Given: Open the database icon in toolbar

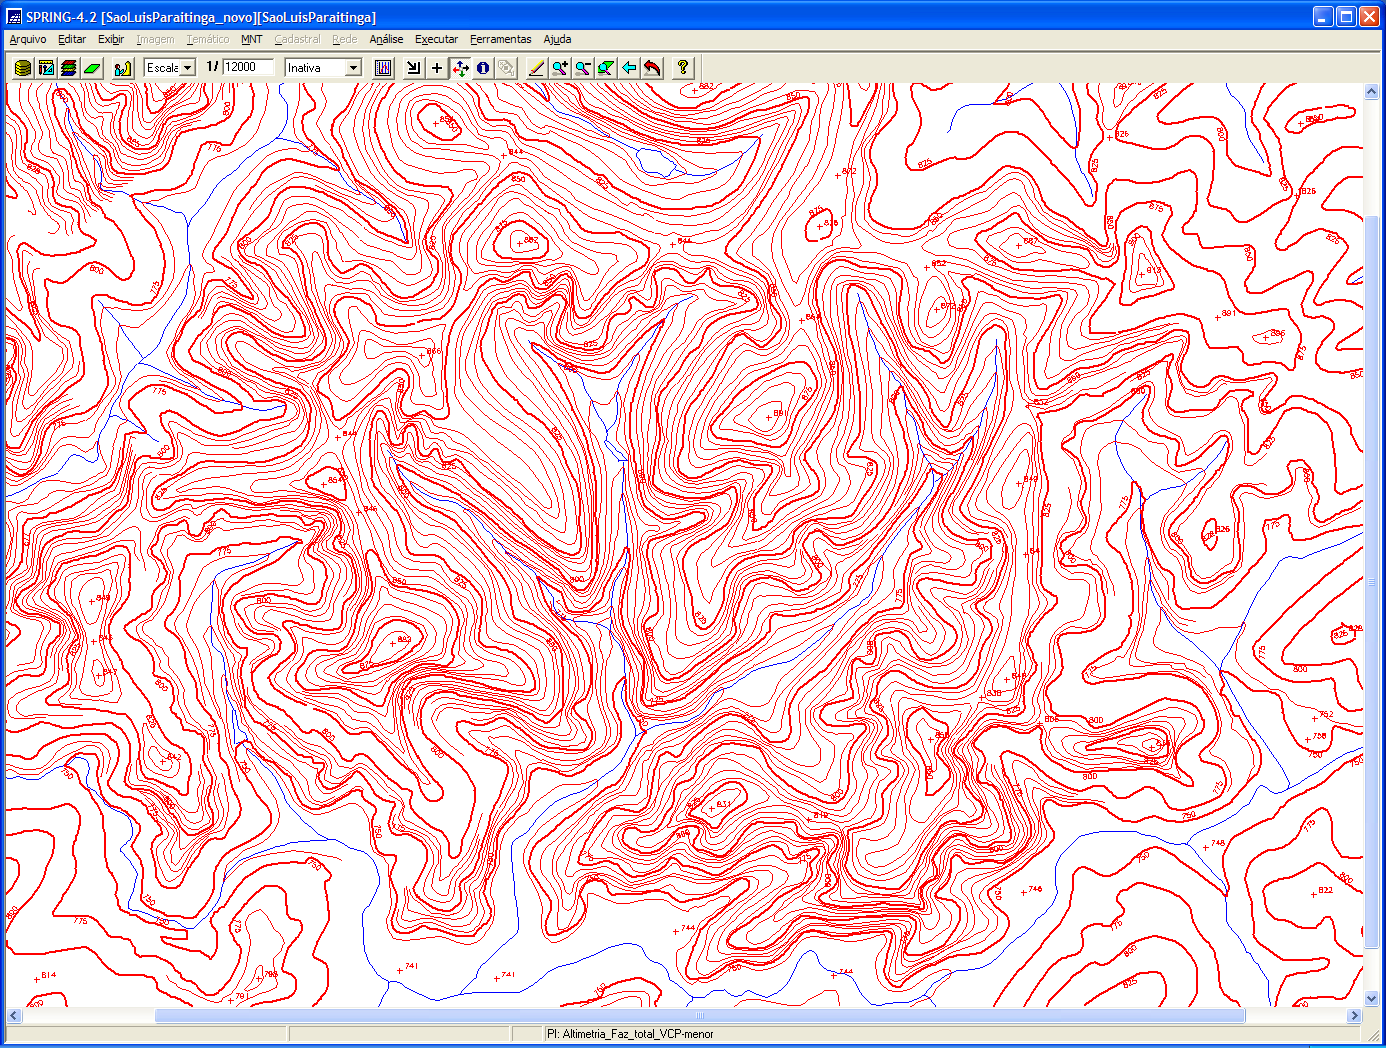Looking at the screenshot, I should click(23, 68).
